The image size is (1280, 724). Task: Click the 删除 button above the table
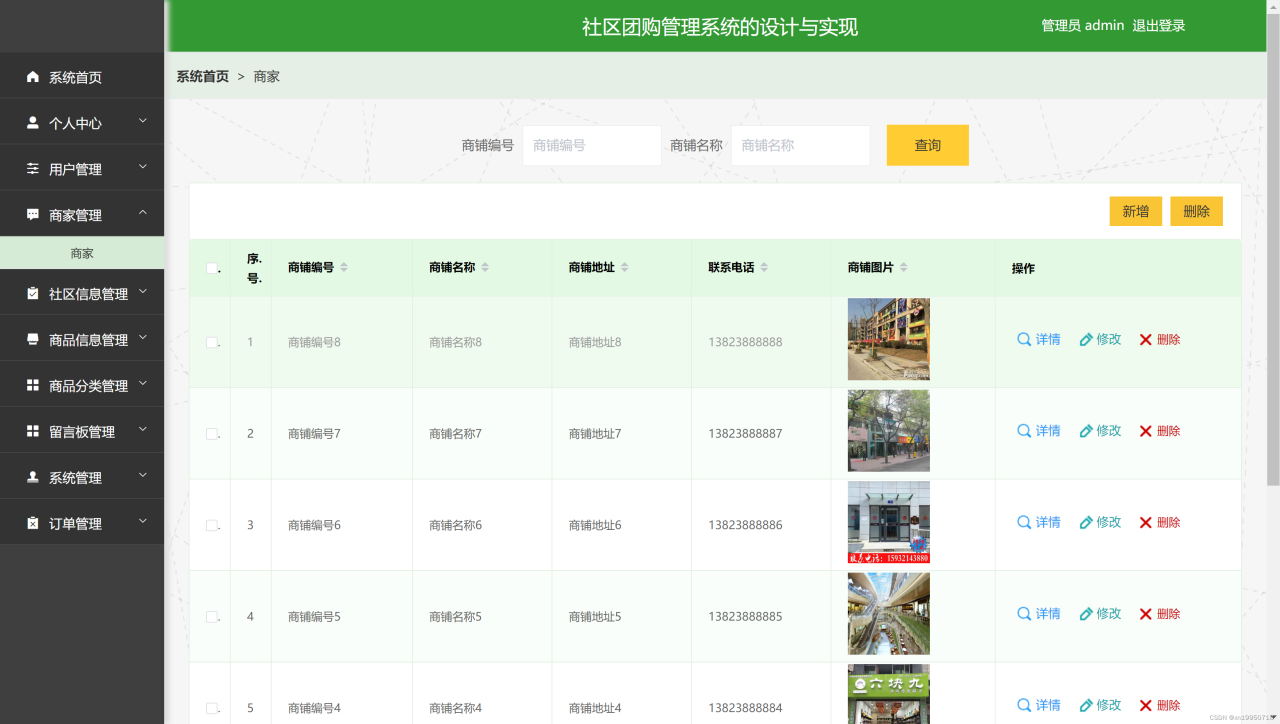(1196, 211)
